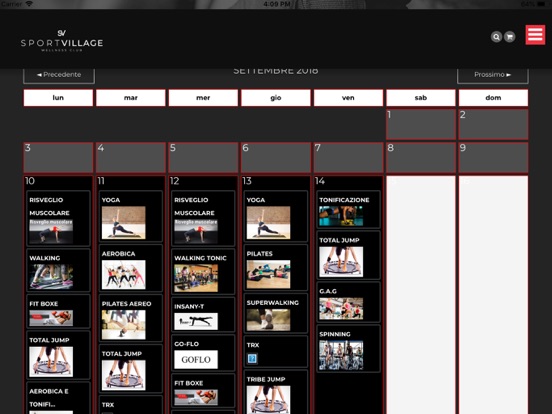Click the gio day header
Screen dimensions: 552x414
[x=276, y=98]
